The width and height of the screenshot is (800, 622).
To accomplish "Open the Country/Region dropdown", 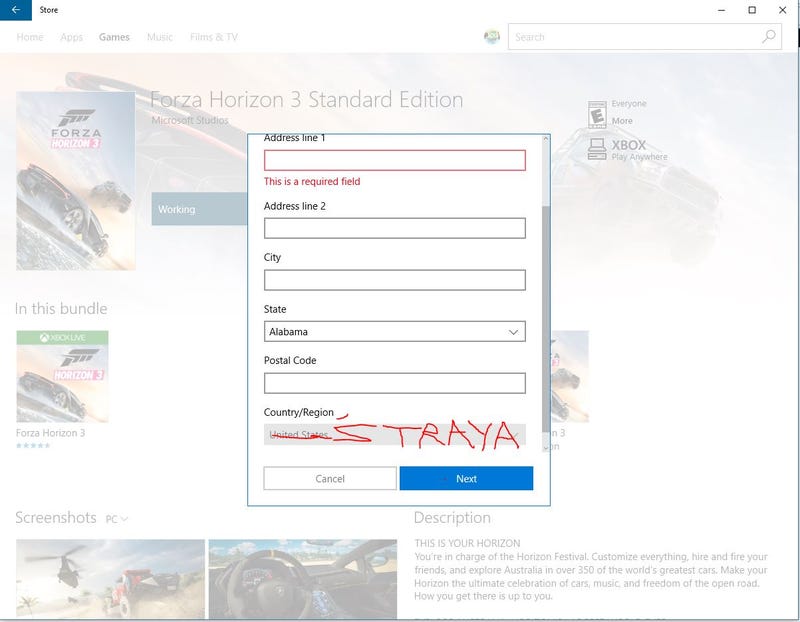I will click(x=394, y=435).
